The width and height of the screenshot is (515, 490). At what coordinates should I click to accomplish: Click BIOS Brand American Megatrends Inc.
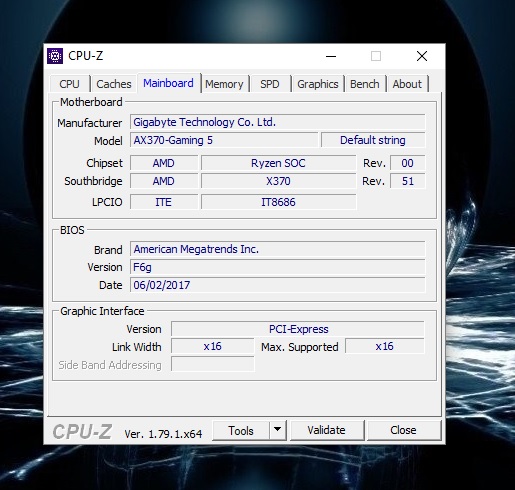coord(277,249)
